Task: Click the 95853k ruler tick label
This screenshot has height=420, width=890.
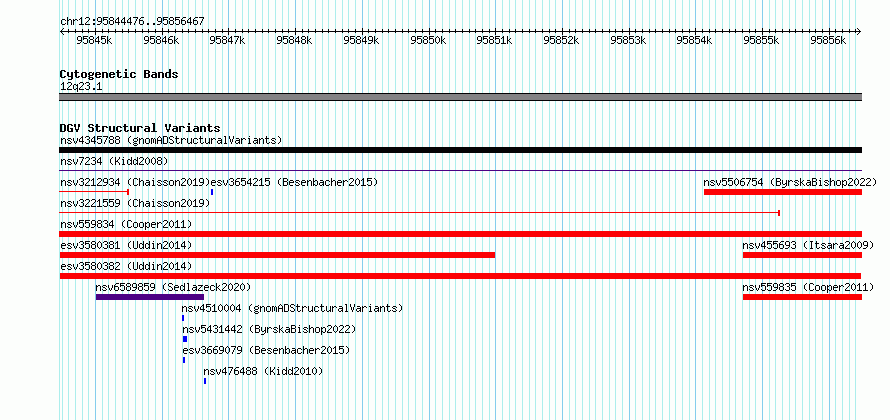Action: coord(628,40)
